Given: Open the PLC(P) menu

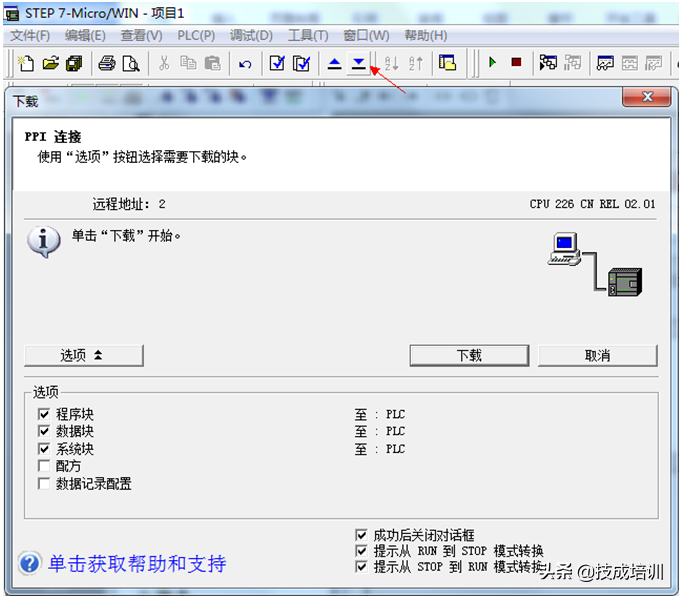Looking at the screenshot, I should tap(196, 36).
